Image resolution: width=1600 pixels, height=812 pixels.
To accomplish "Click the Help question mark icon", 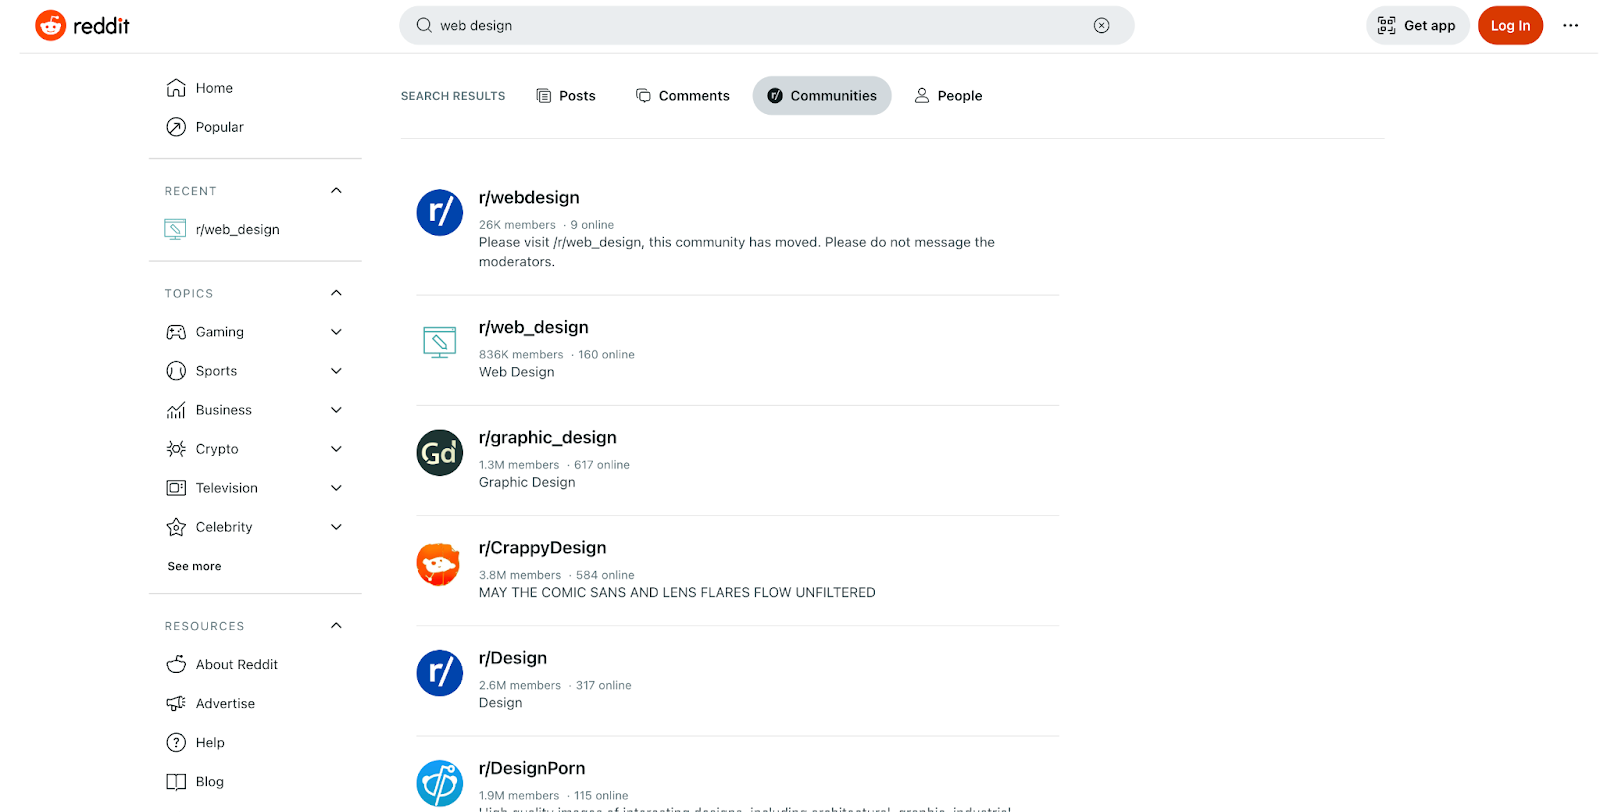I will (x=176, y=742).
